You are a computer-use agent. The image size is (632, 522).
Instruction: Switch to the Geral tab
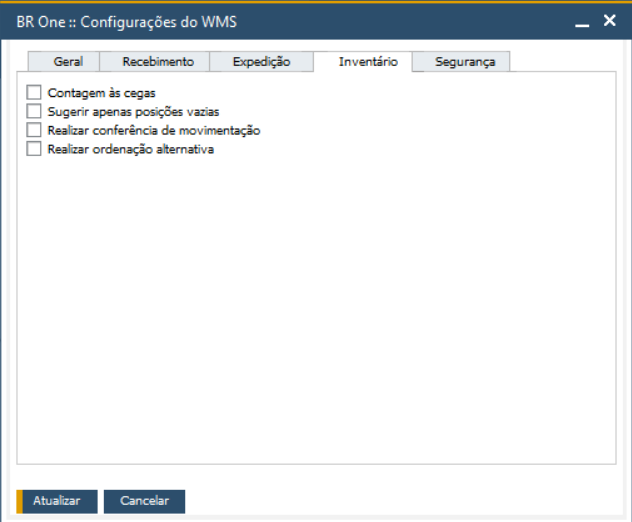click(x=68, y=62)
